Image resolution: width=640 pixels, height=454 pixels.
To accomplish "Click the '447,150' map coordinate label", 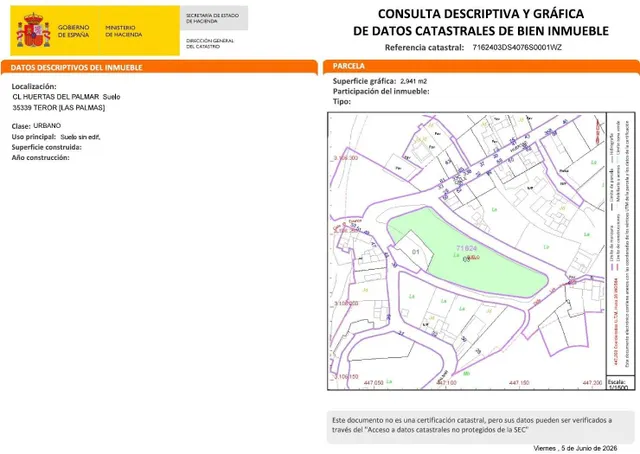I will 519,383.
